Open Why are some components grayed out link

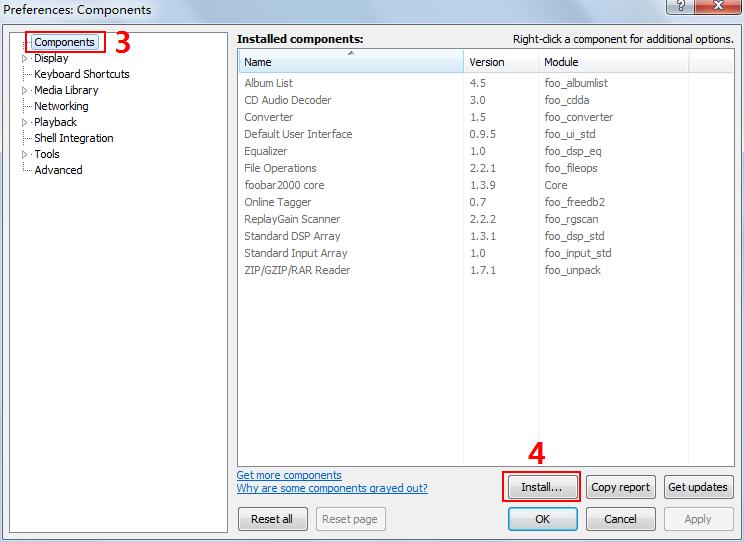click(x=332, y=488)
